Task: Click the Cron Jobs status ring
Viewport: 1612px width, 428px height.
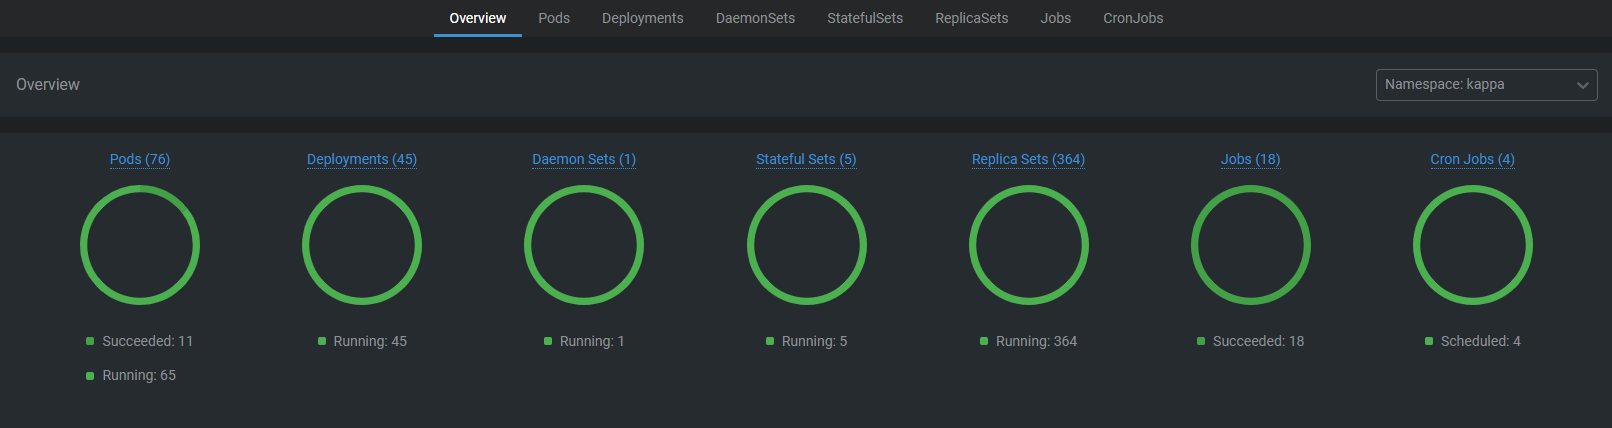Action: (x=1473, y=190)
